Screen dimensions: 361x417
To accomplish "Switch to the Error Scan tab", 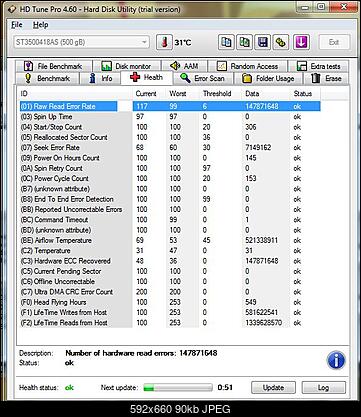I will (x=203, y=78).
